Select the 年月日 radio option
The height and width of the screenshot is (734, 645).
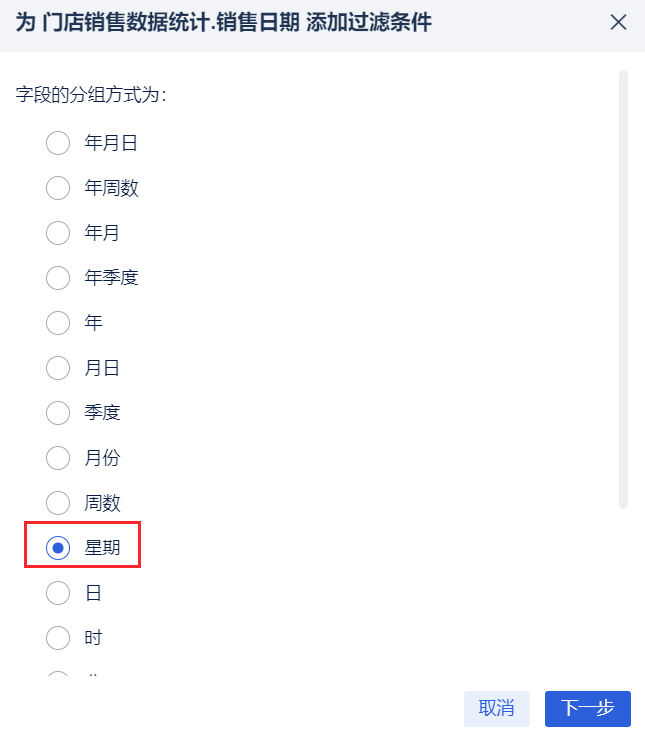pyautogui.click(x=58, y=143)
